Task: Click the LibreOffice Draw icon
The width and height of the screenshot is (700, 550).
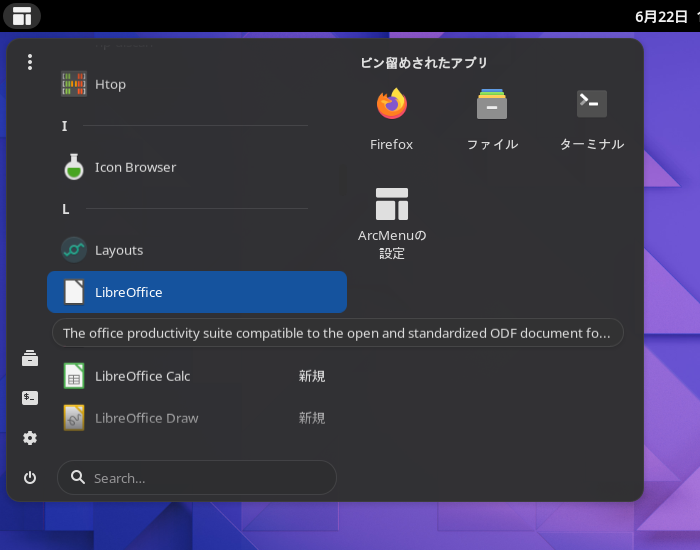Action: pyautogui.click(x=74, y=418)
